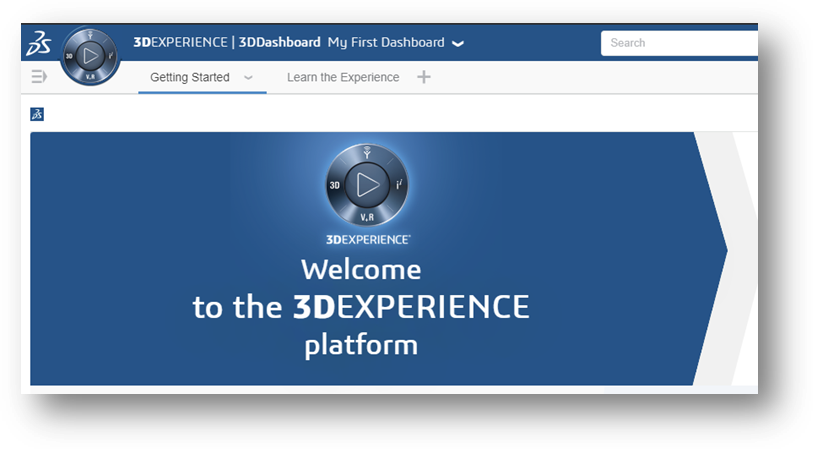This screenshot has width=813, height=449.
Task: Click into the Search field
Action: tap(679, 43)
